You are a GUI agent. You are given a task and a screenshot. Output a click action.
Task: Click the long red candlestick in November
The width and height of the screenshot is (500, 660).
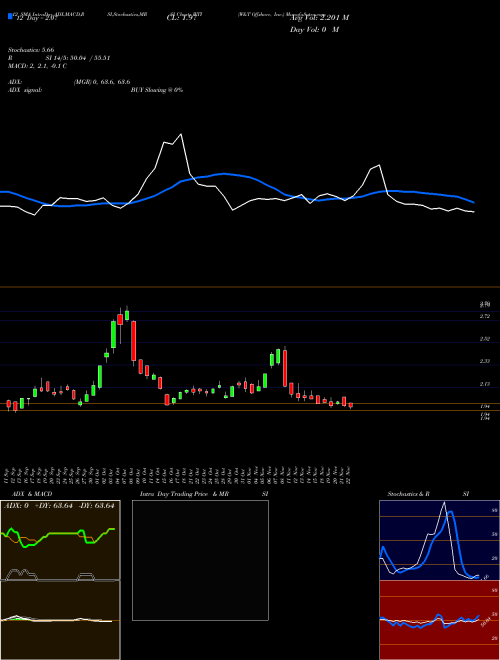285,368
